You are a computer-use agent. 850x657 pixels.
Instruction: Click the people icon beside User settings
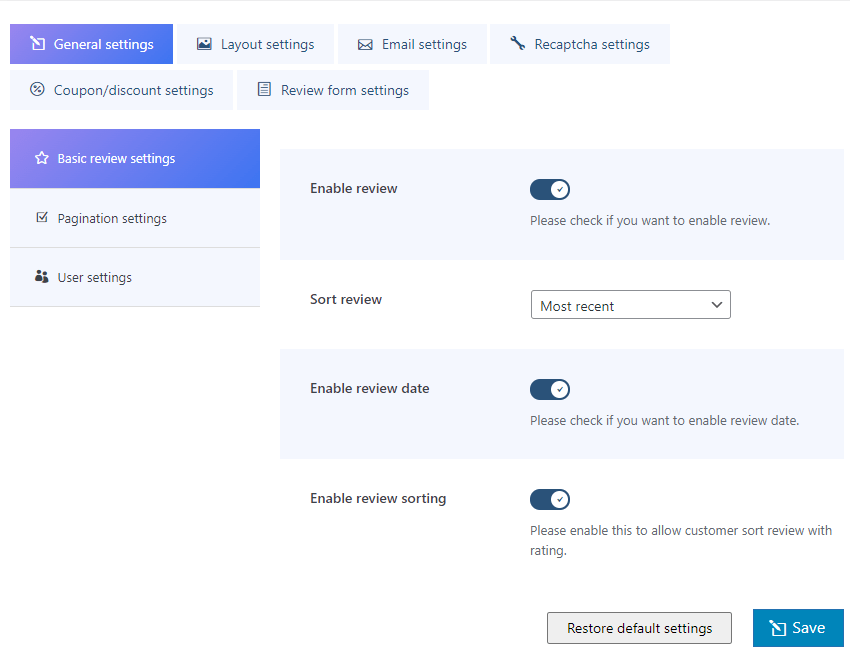42,277
